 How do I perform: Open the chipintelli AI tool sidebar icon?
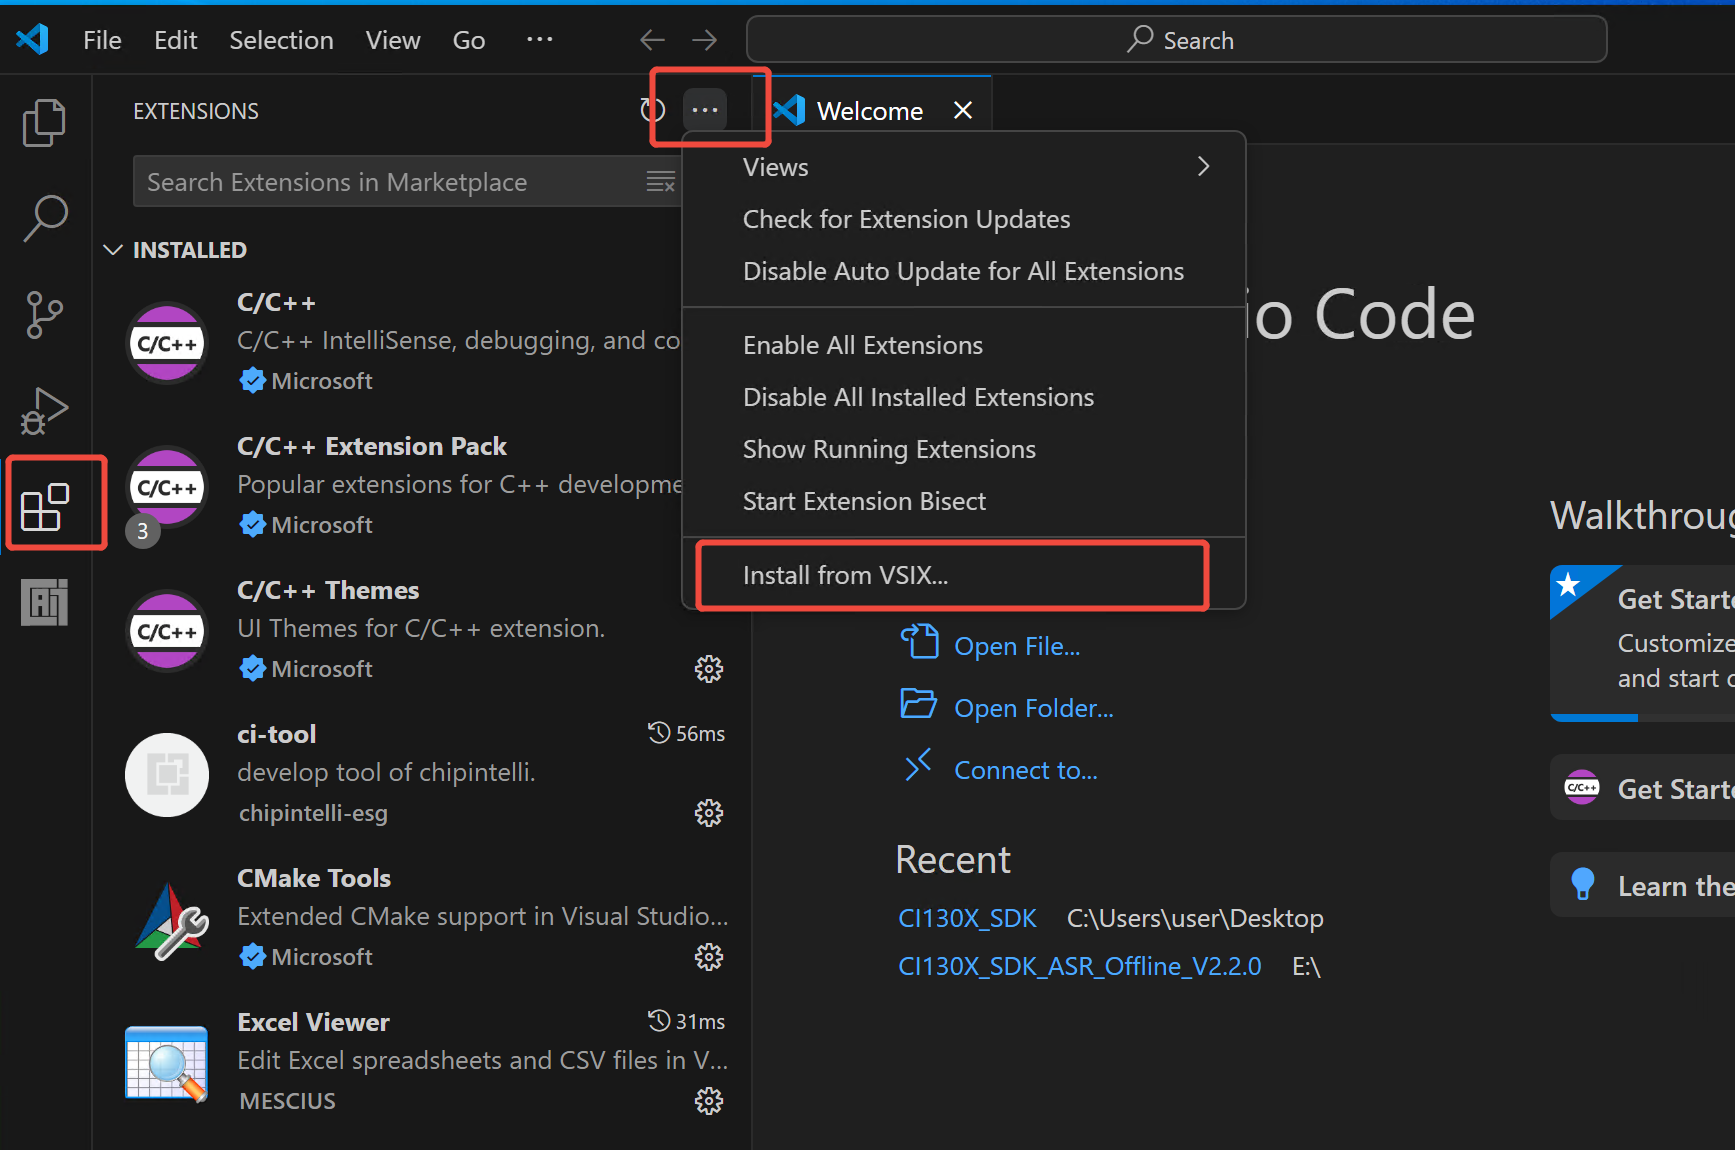(x=44, y=603)
